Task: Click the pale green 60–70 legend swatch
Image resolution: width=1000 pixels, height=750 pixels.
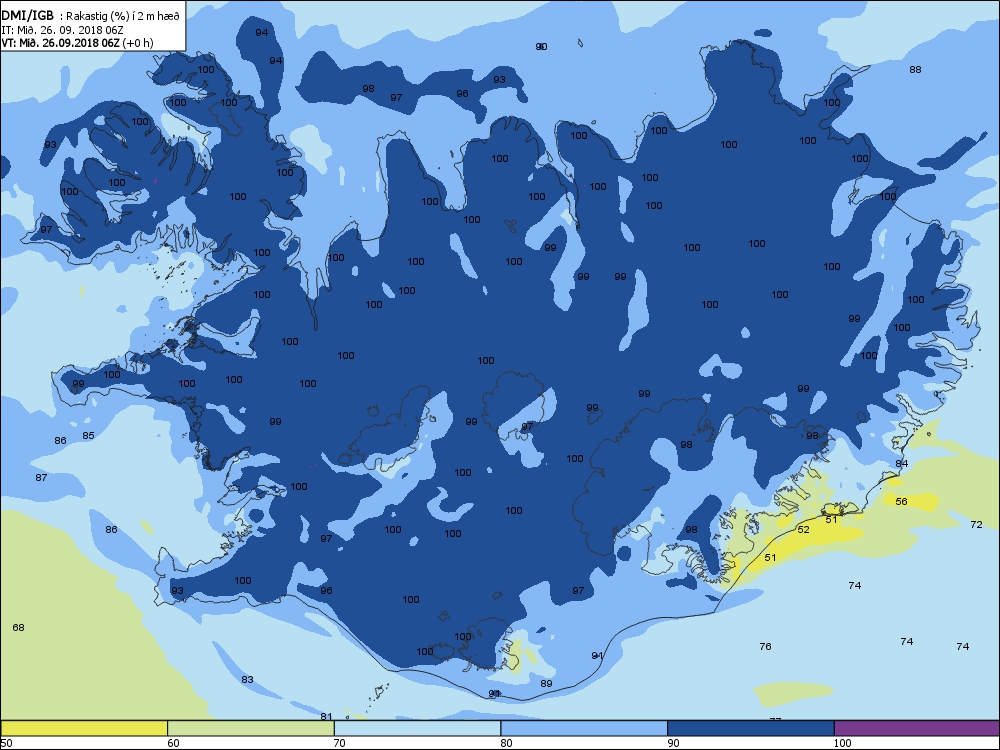Action: [251, 728]
